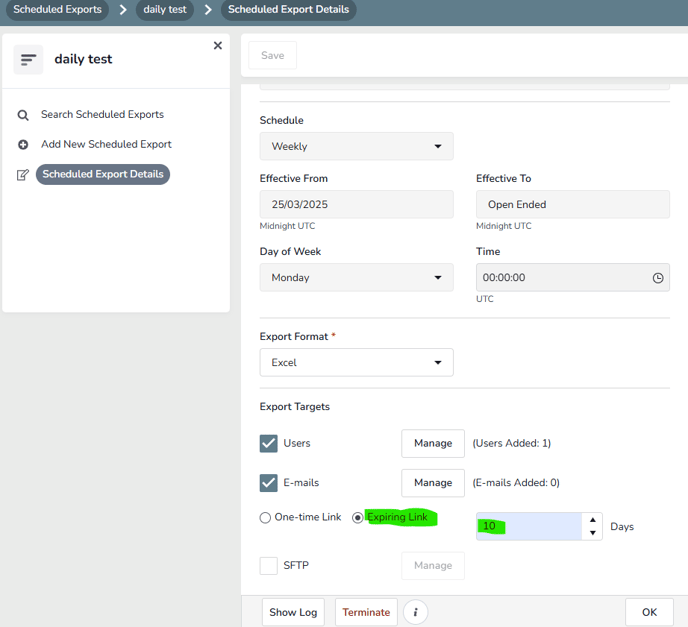This screenshot has height=627, width=688.
Task: Select the One-time Link radio button
Action: coord(265,518)
